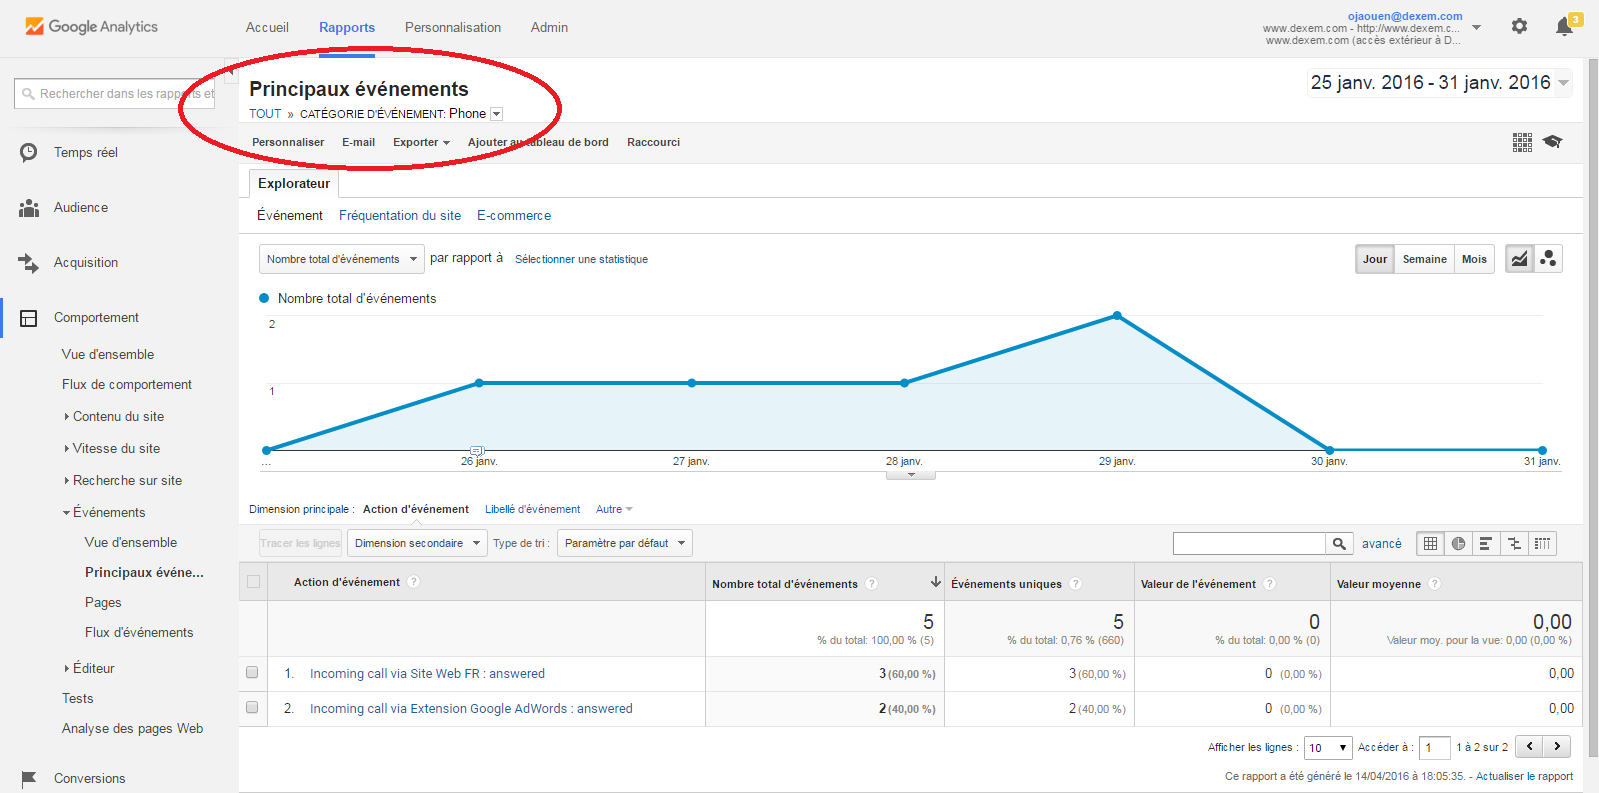Expand the chart annotations drawer handle
The width and height of the screenshot is (1599, 793).
(x=911, y=475)
